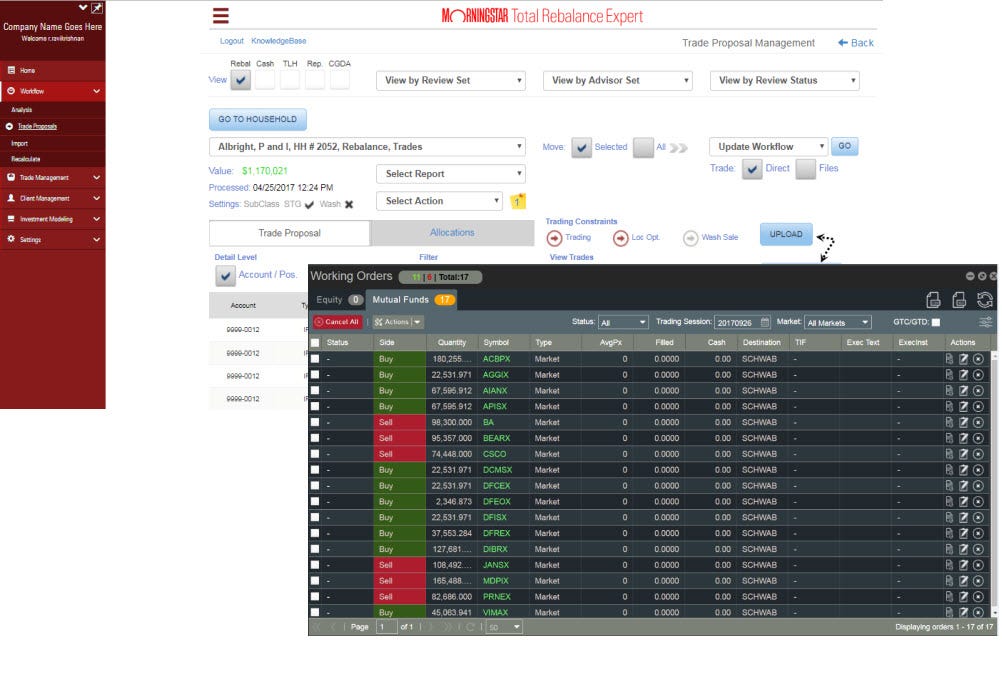Select the Mutual Funds tab
The image size is (1002, 674).
[x=413, y=300]
